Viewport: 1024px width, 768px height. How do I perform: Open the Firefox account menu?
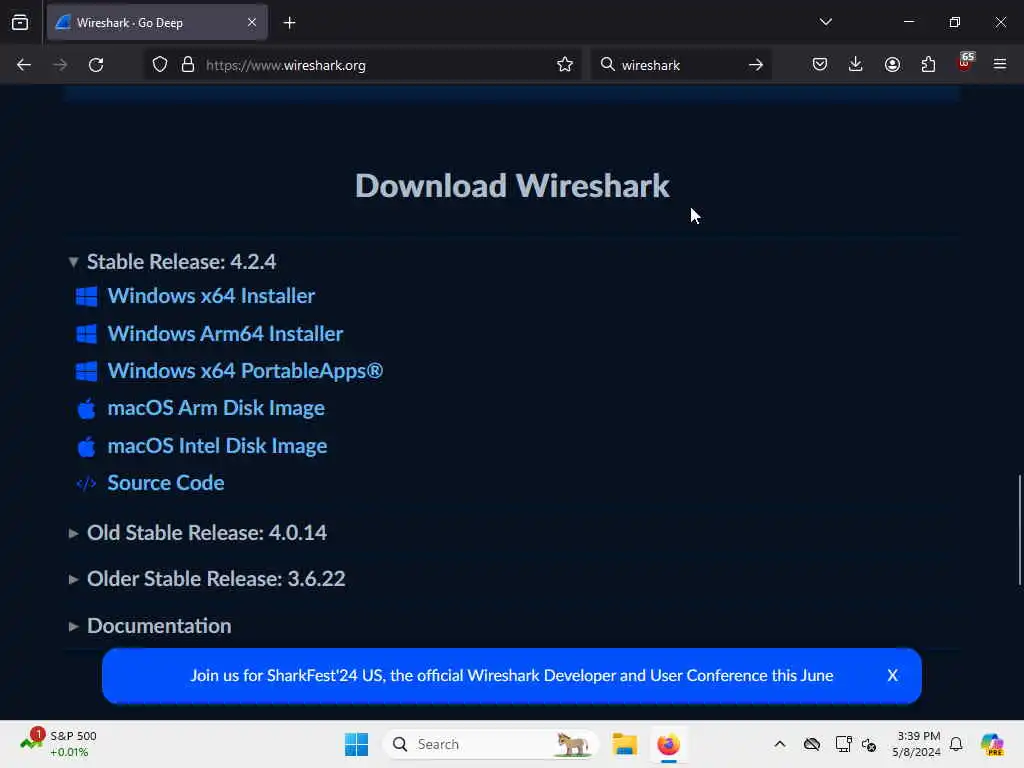(892, 64)
